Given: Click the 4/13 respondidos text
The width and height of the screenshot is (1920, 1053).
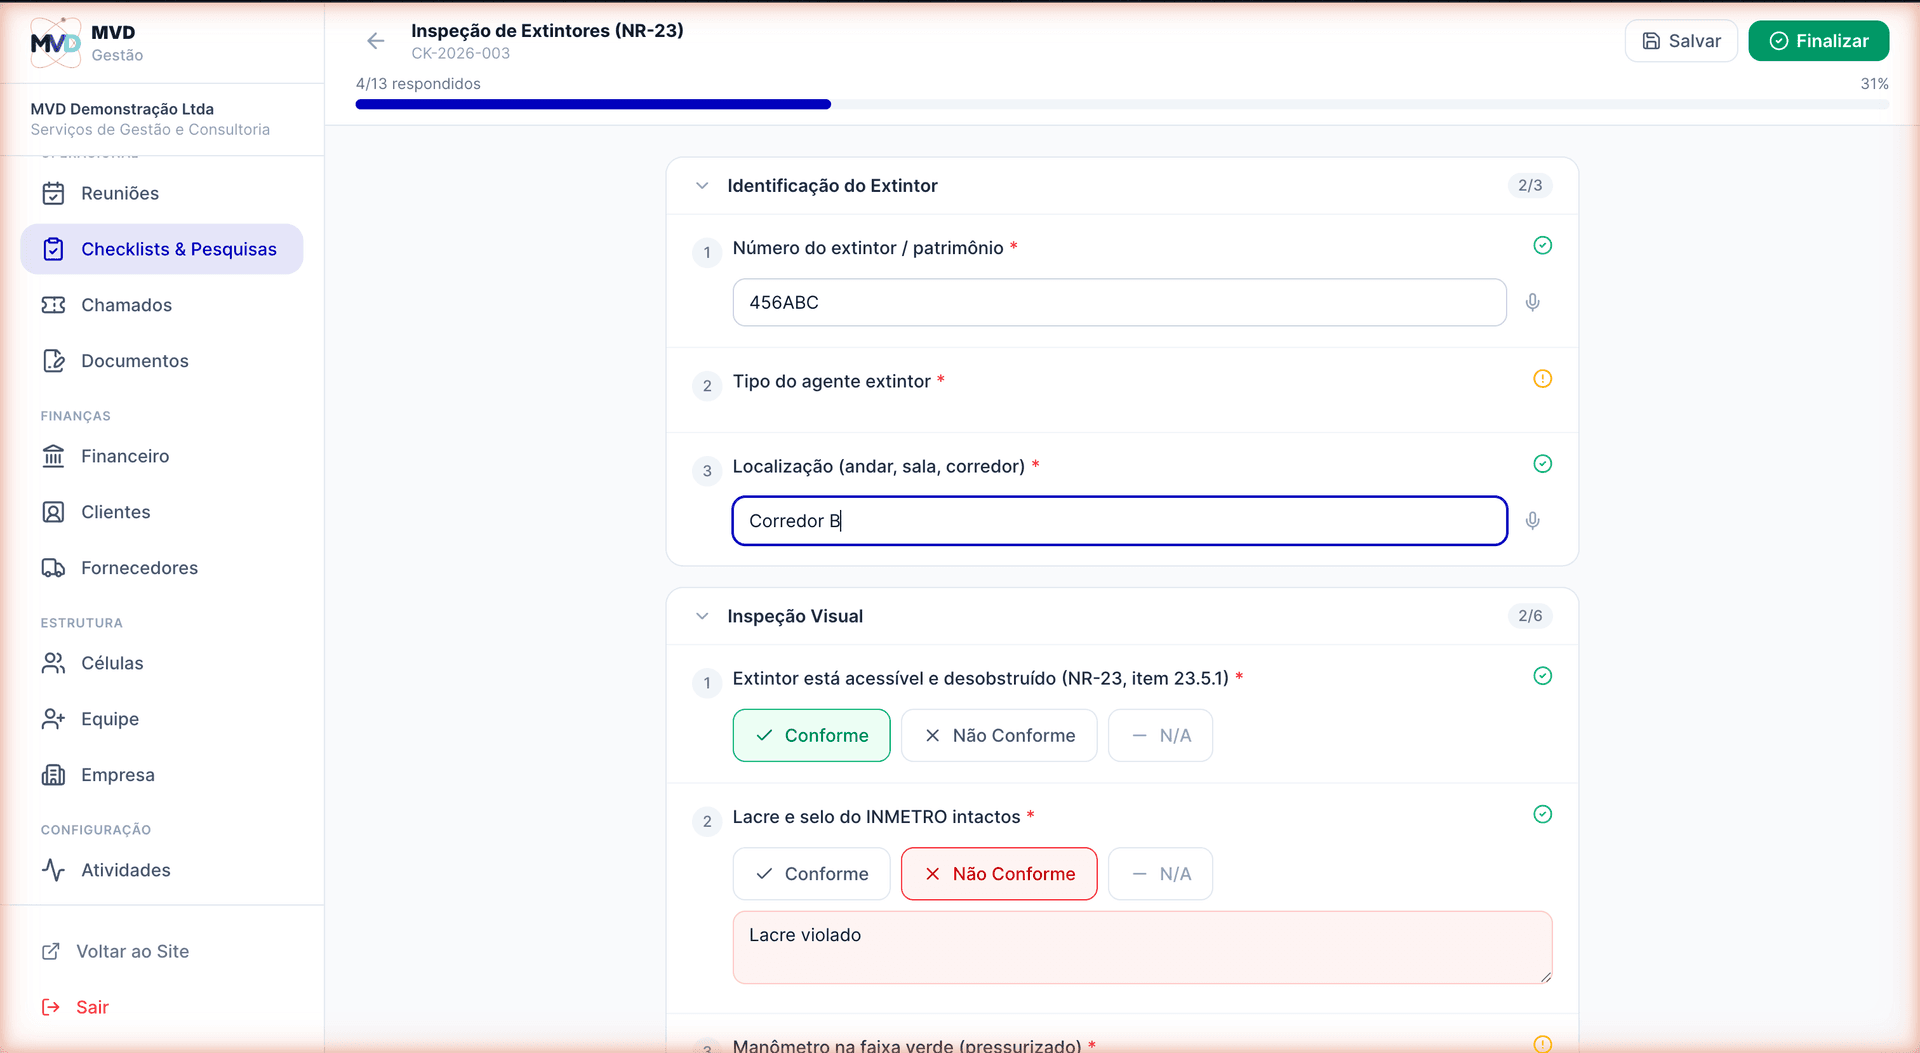Looking at the screenshot, I should (418, 84).
